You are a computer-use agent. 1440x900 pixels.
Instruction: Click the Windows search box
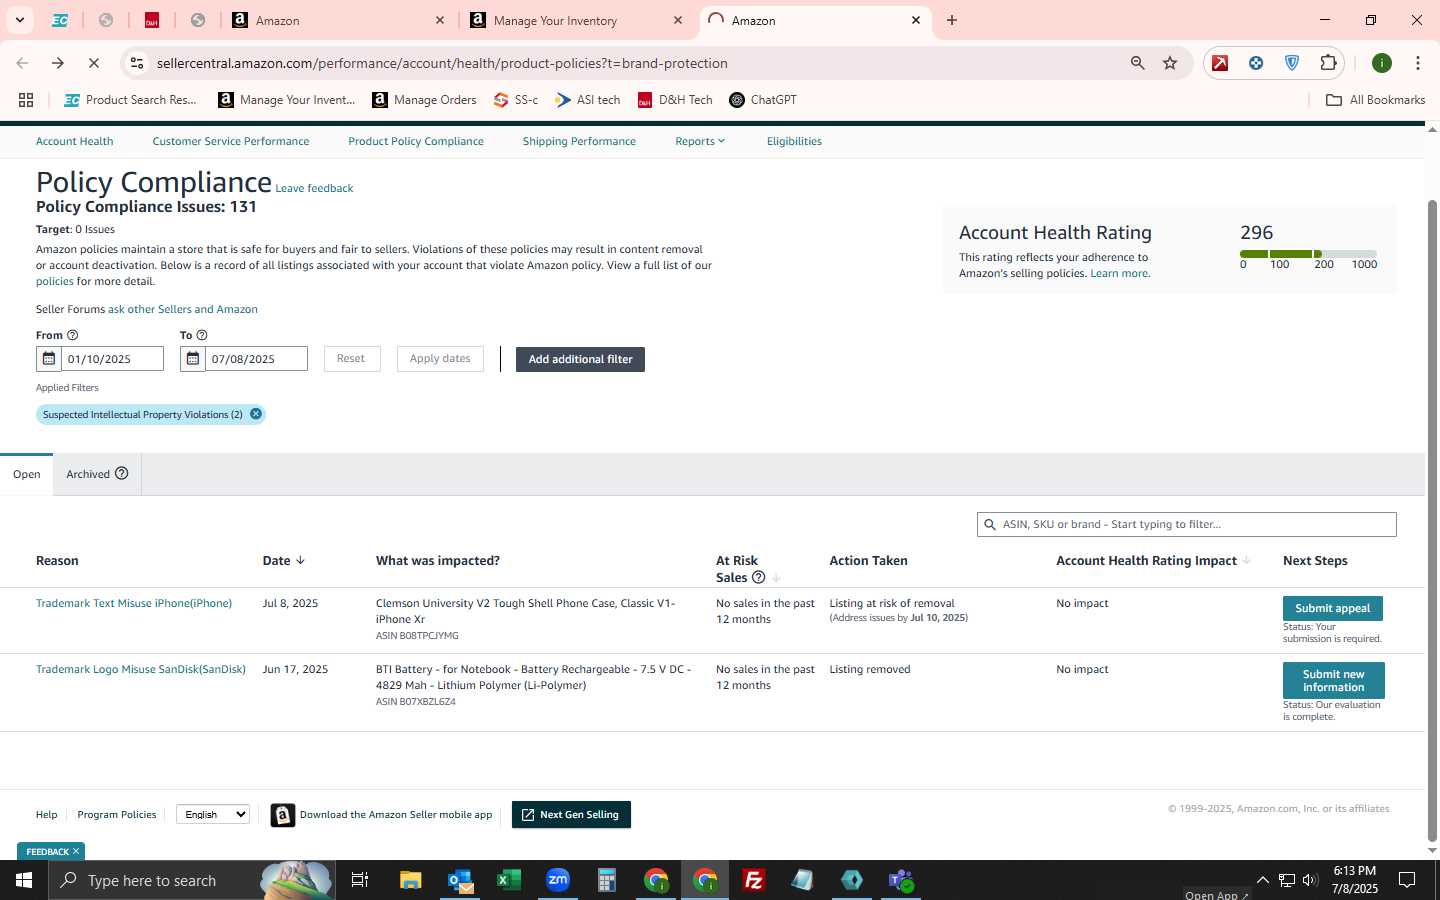(x=190, y=880)
